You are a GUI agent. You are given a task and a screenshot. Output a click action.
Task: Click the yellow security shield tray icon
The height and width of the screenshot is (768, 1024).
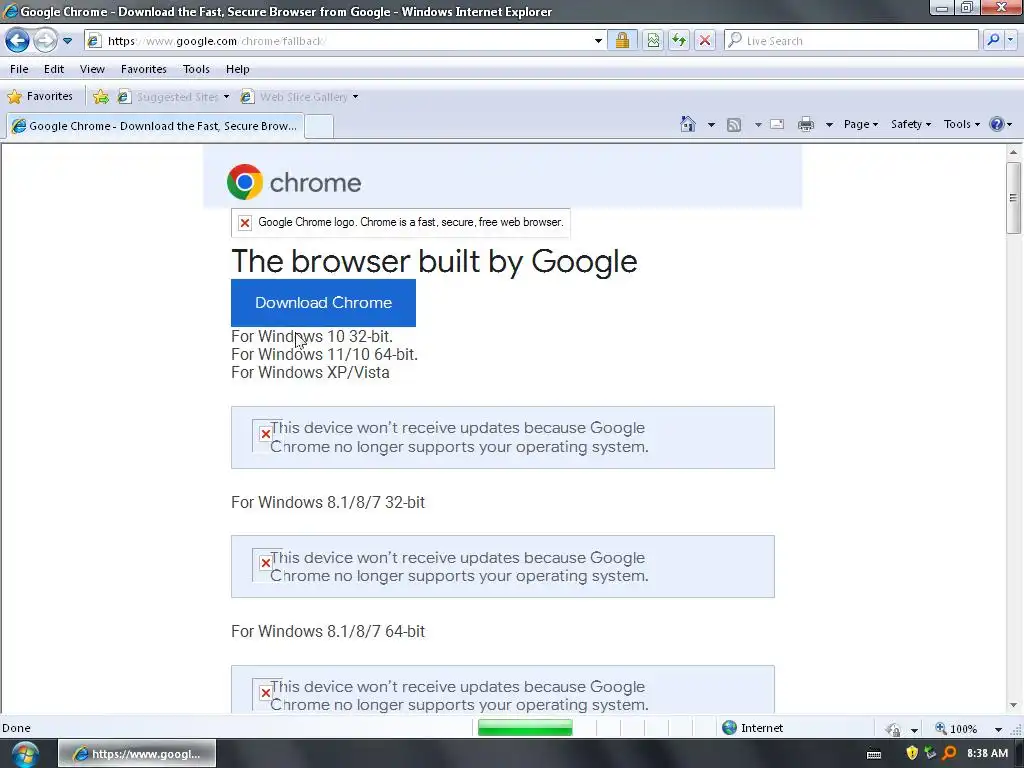[912, 754]
